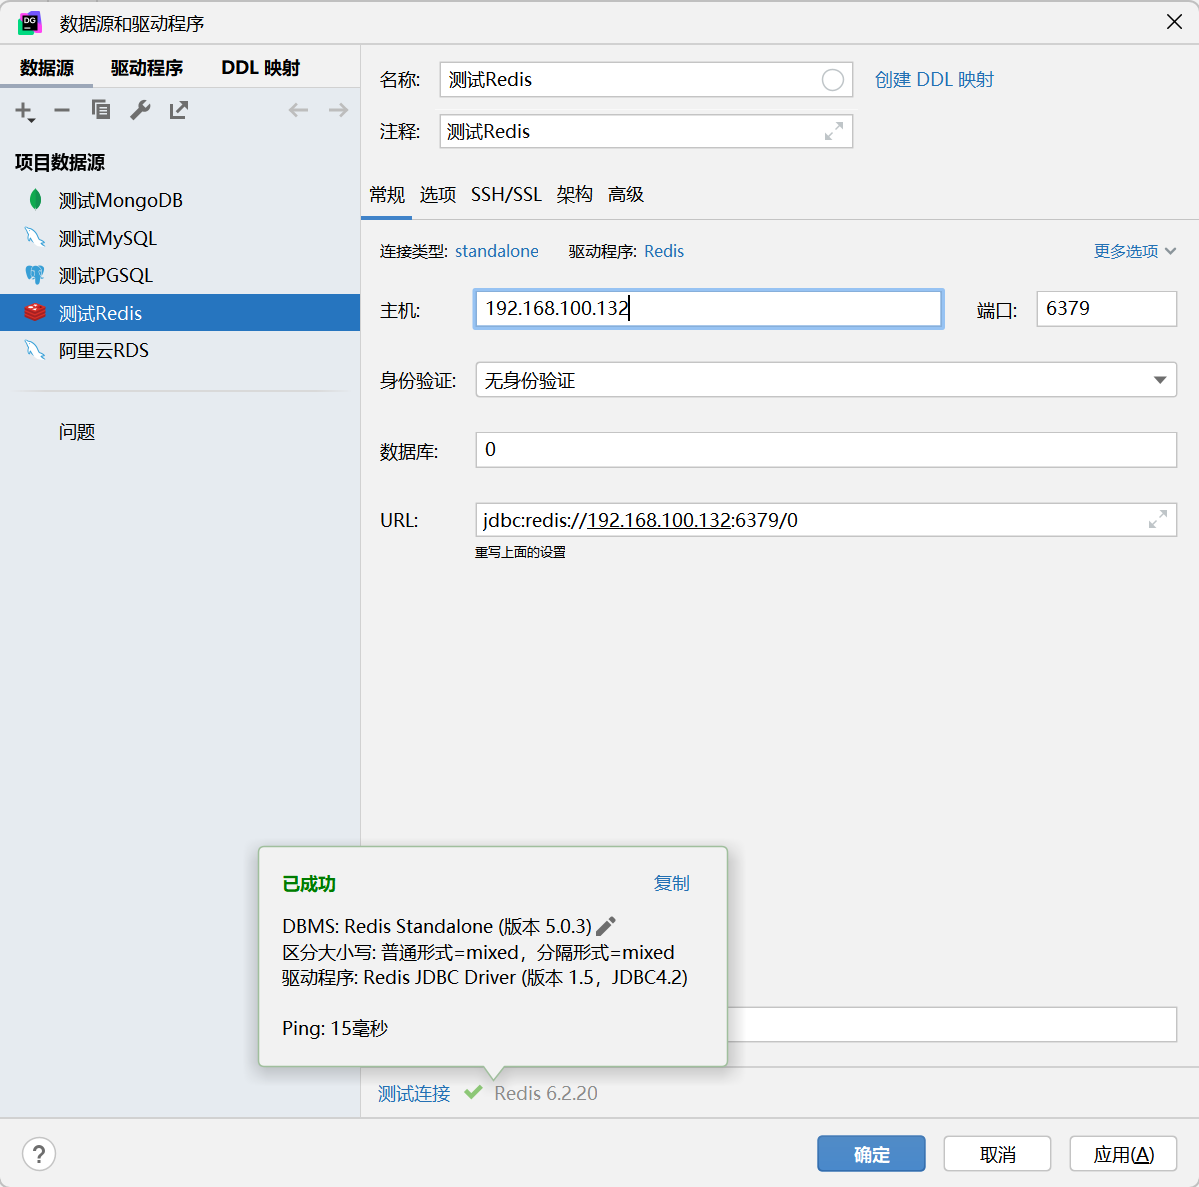Select 阿里云RDS data source
The height and width of the screenshot is (1187, 1199).
tap(180, 350)
